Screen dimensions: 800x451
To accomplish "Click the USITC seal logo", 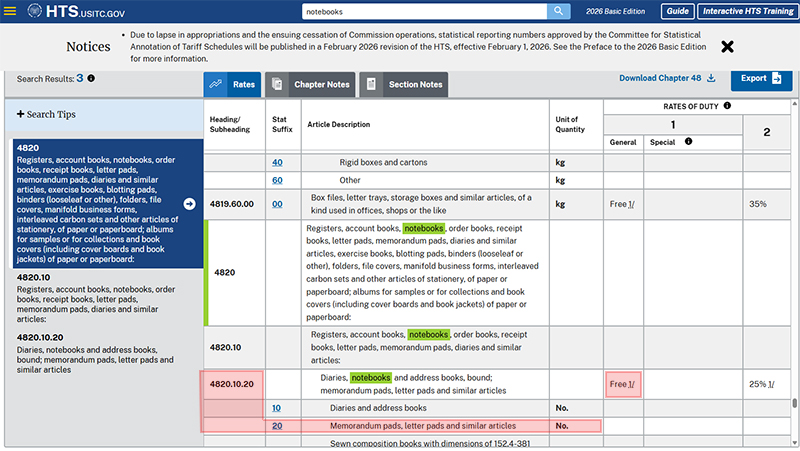I will 34,11.
